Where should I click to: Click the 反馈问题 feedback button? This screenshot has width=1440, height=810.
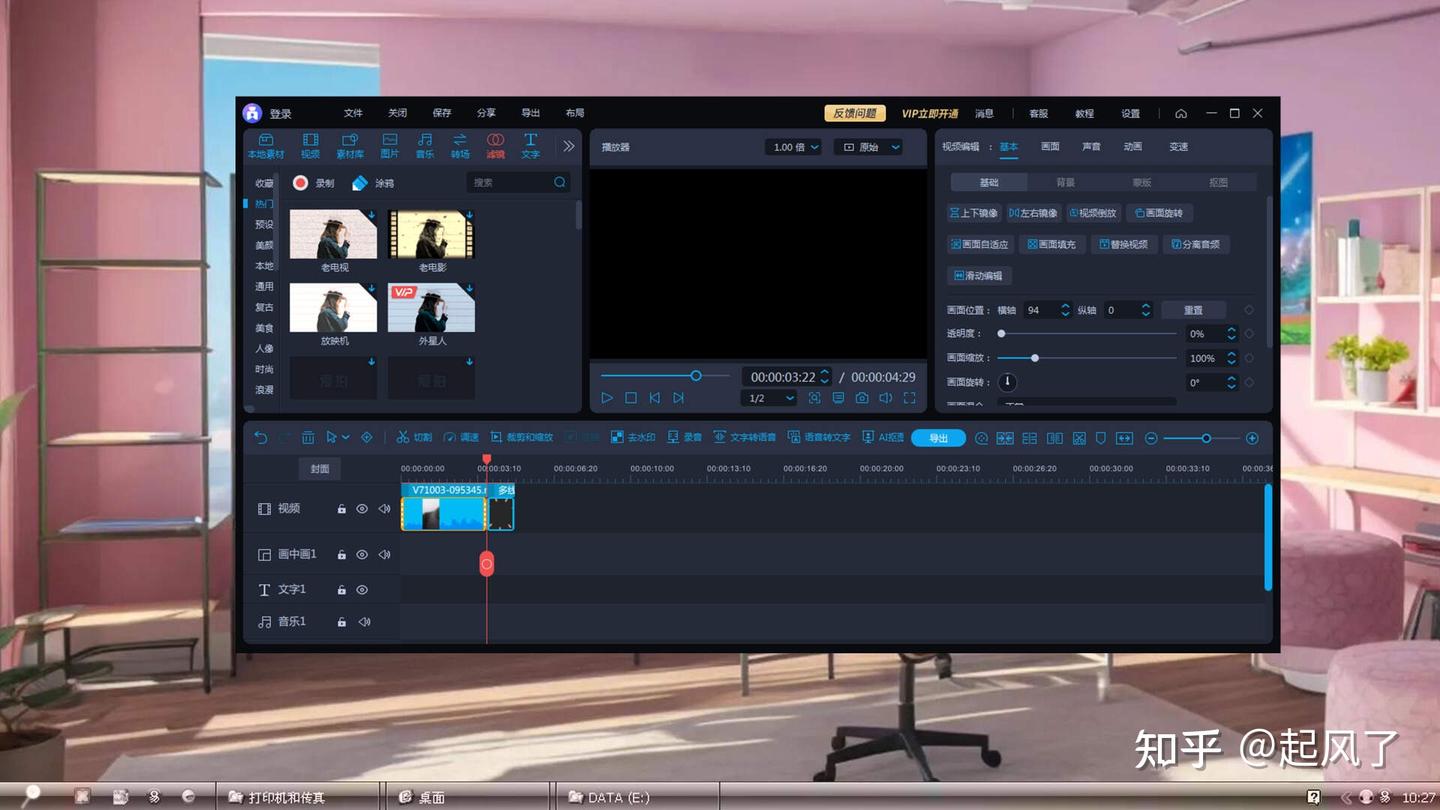(855, 114)
